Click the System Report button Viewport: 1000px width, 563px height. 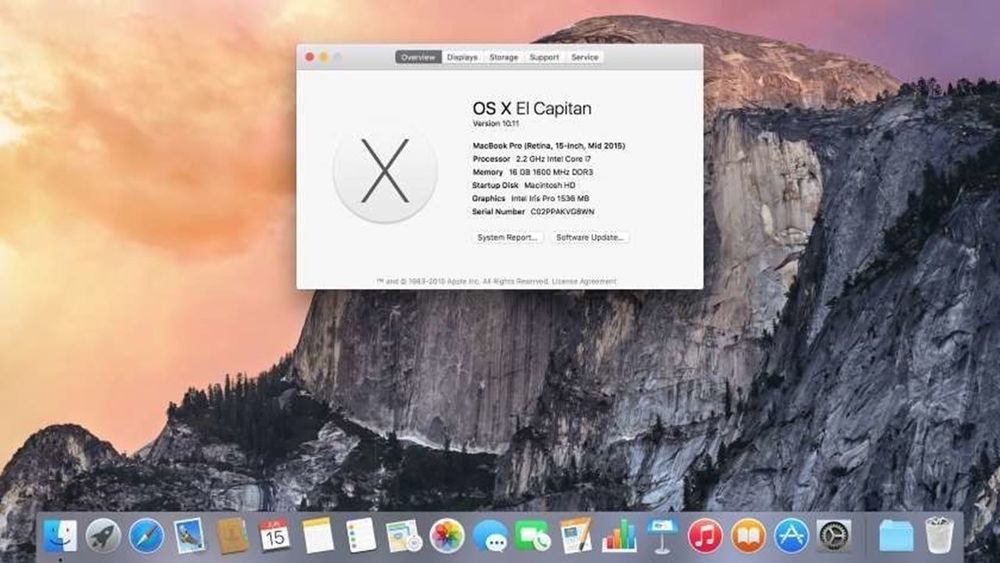click(508, 238)
